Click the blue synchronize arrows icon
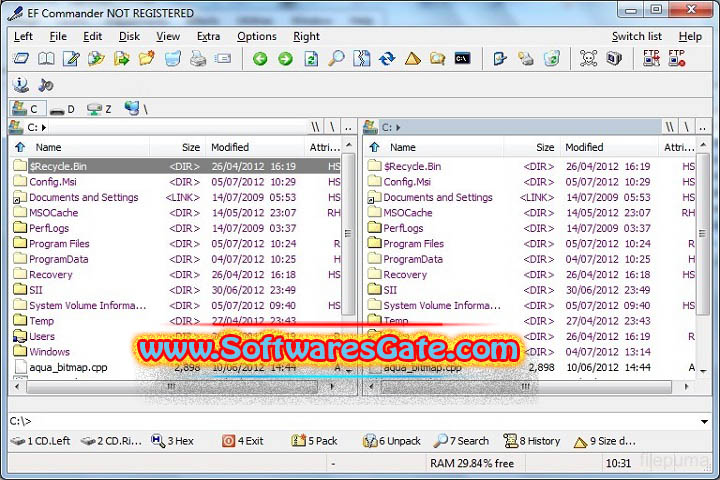The width and height of the screenshot is (720, 480). click(387, 58)
